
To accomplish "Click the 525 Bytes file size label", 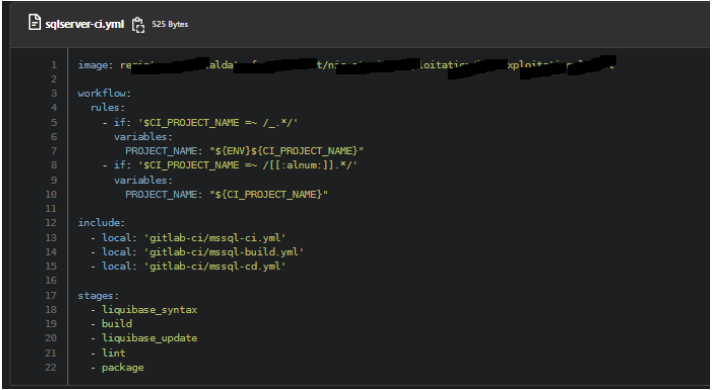I will pyautogui.click(x=170, y=24).
